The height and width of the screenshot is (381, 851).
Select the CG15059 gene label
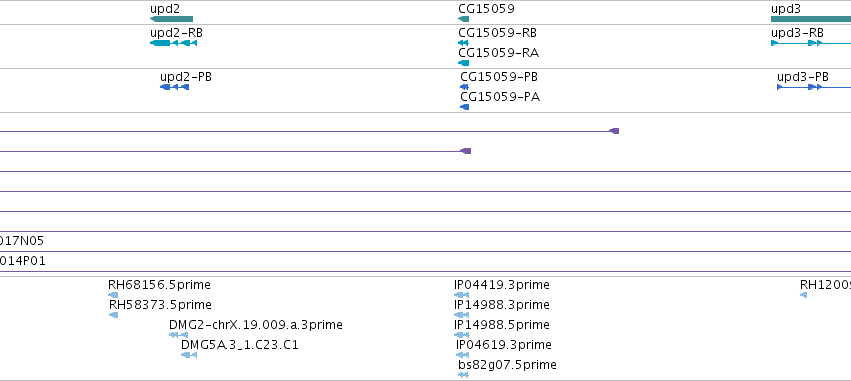pos(486,9)
